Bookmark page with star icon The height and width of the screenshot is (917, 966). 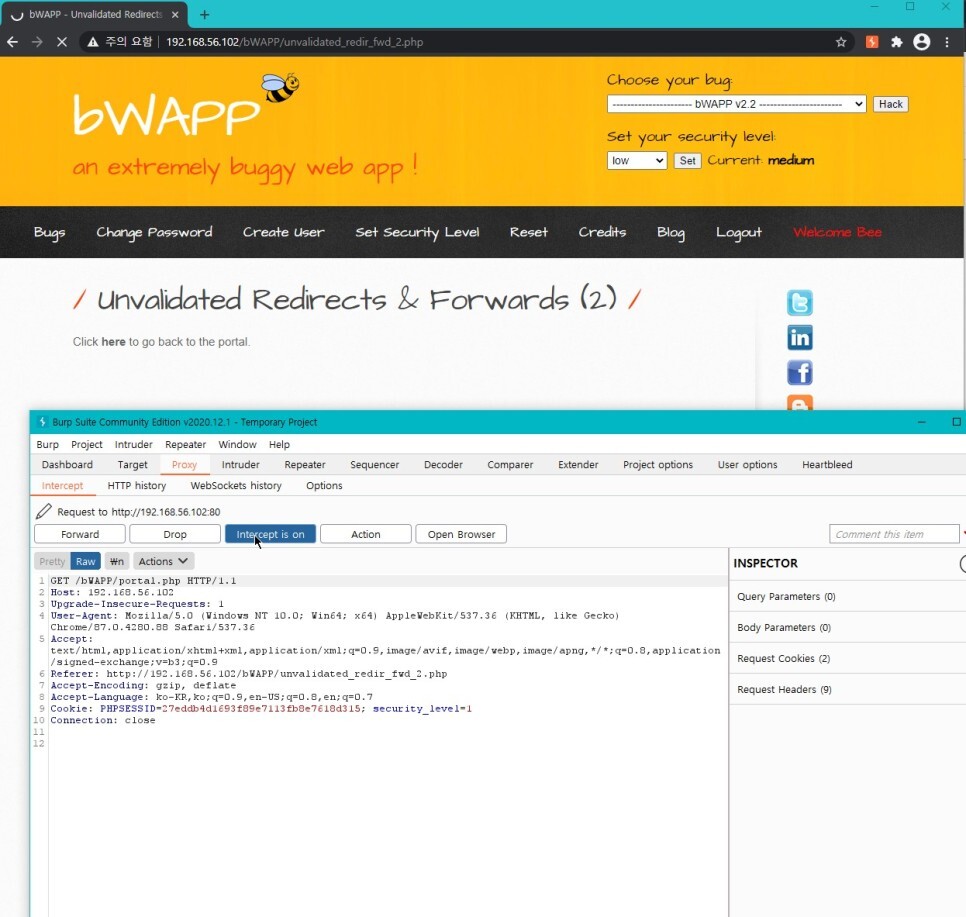coord(841,42)
